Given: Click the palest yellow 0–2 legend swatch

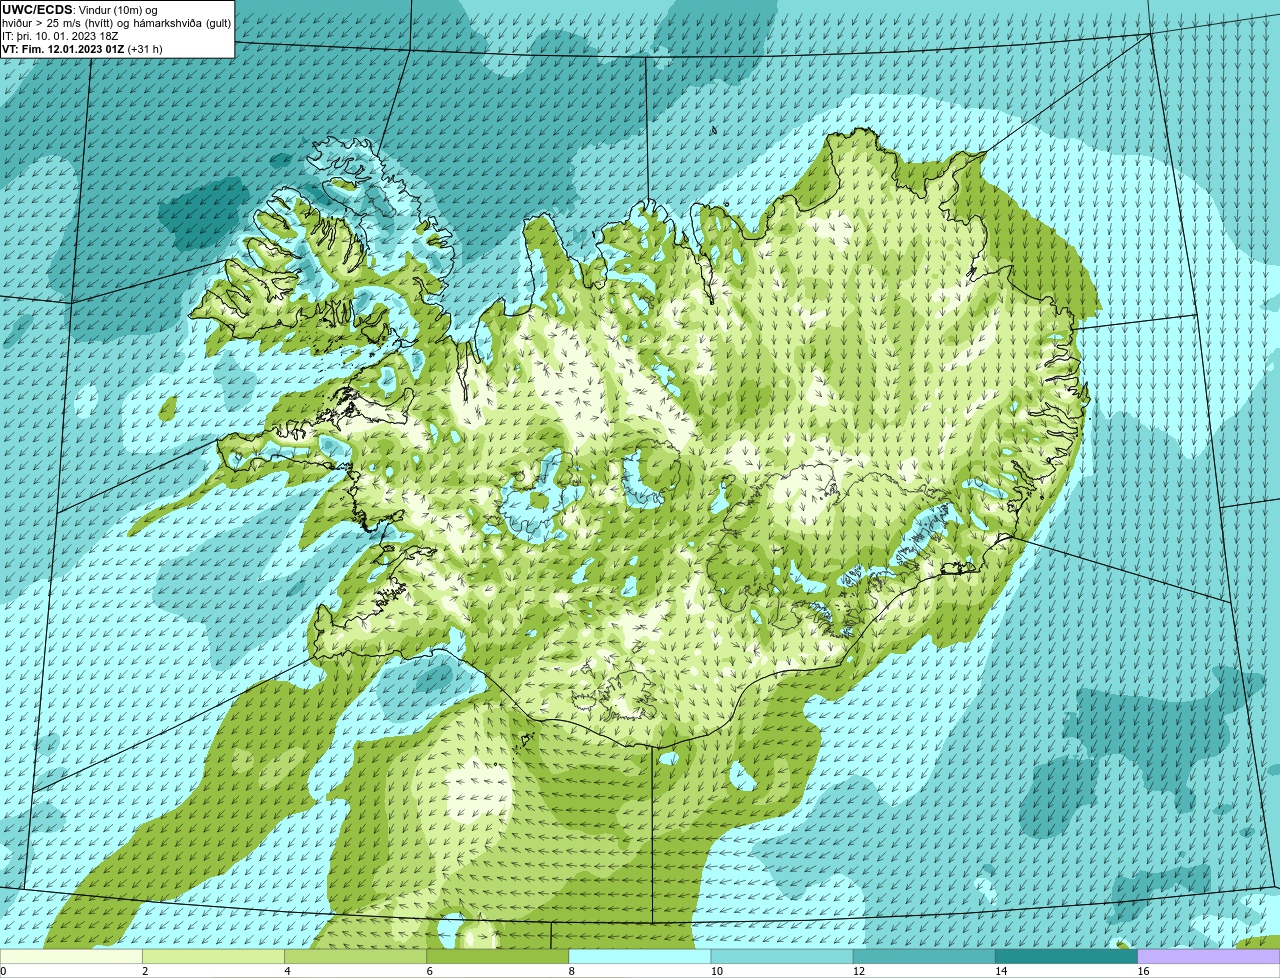Looking at the screenshot, I should tap(71, 957).
